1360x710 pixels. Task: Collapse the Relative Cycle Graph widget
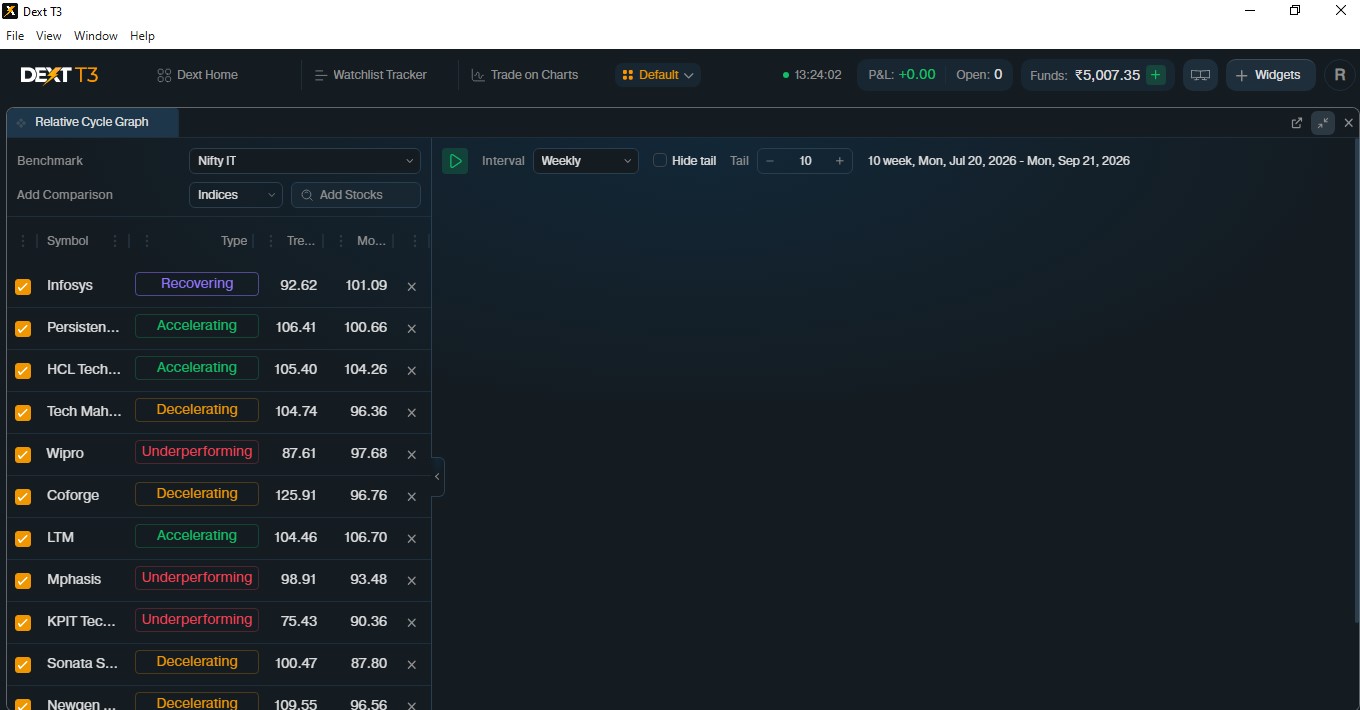tap(1323, 123)
